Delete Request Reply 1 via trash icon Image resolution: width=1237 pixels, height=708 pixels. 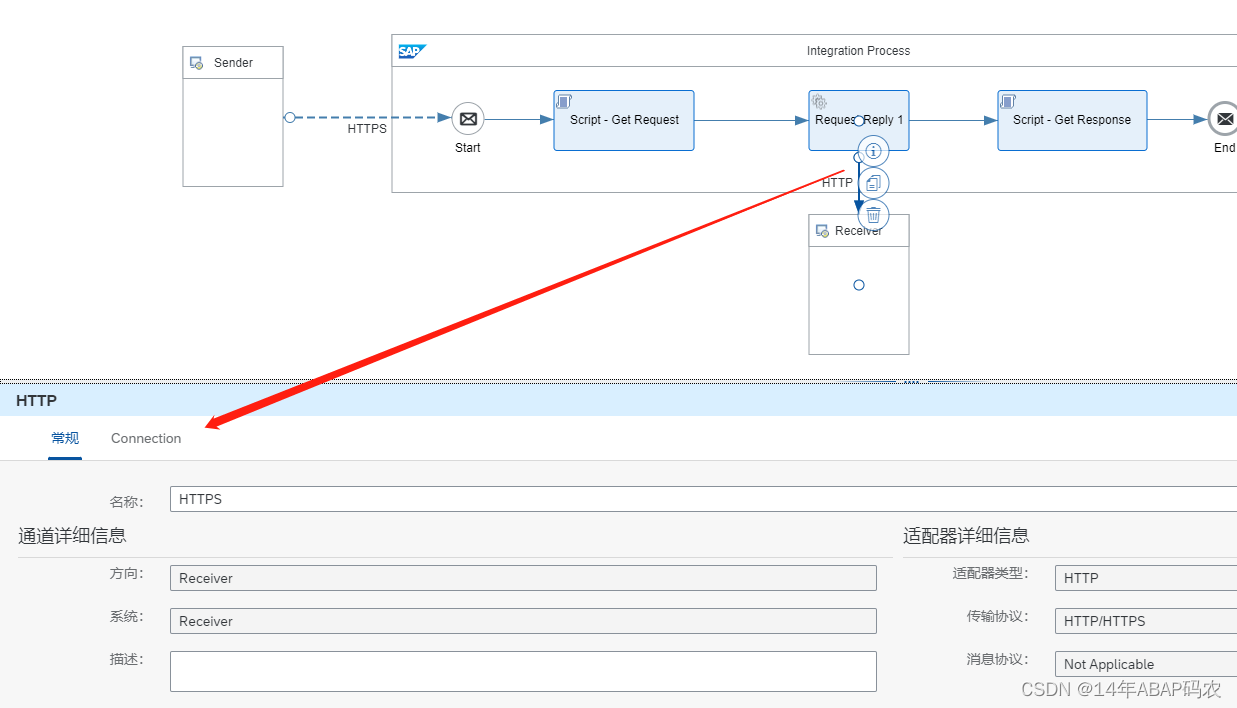coord(873,215)
